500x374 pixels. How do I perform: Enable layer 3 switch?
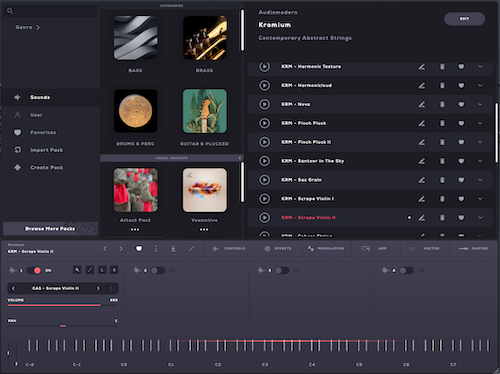tap(282, 270)
